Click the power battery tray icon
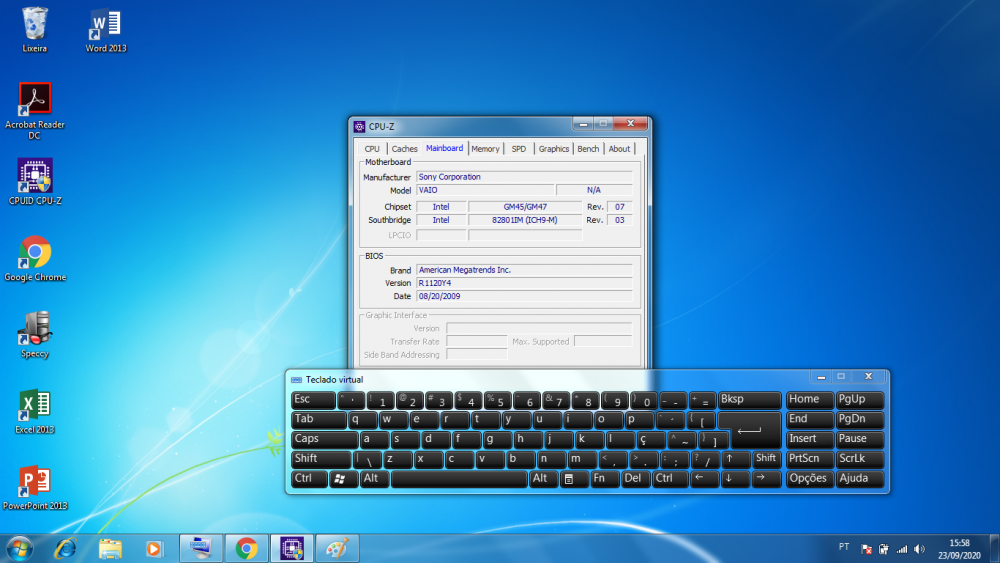1000x563 pixels. pos(884,548)
